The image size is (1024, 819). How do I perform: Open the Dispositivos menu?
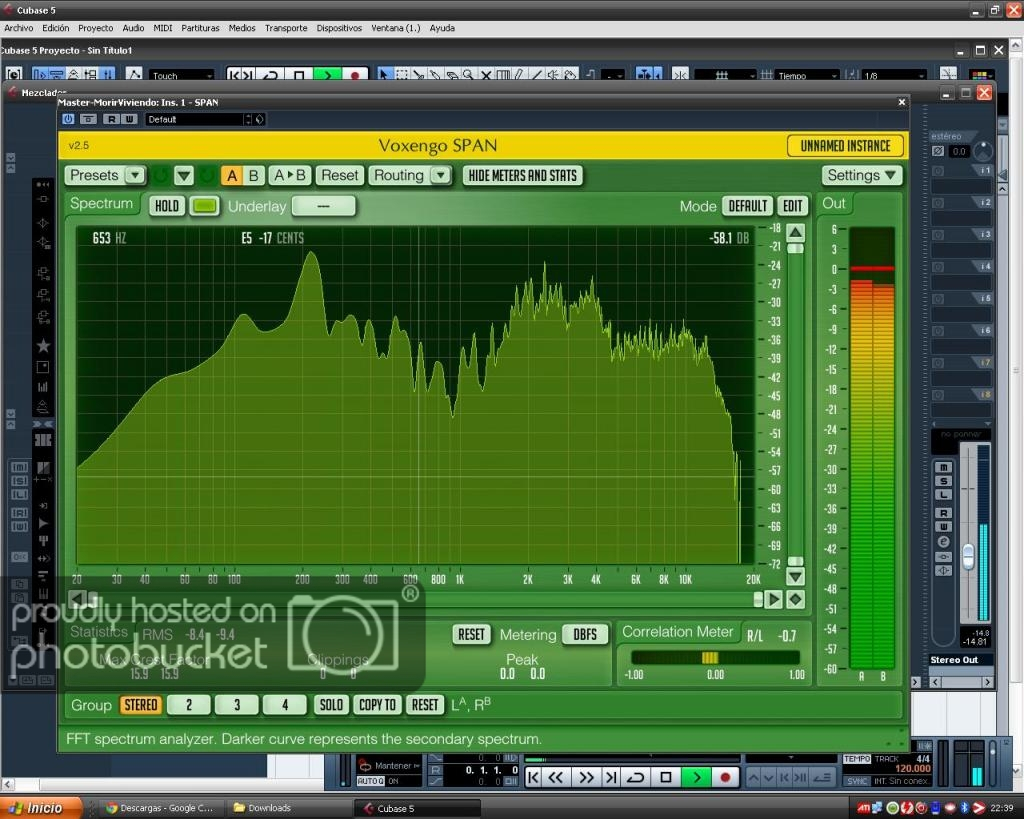point(339,28)
